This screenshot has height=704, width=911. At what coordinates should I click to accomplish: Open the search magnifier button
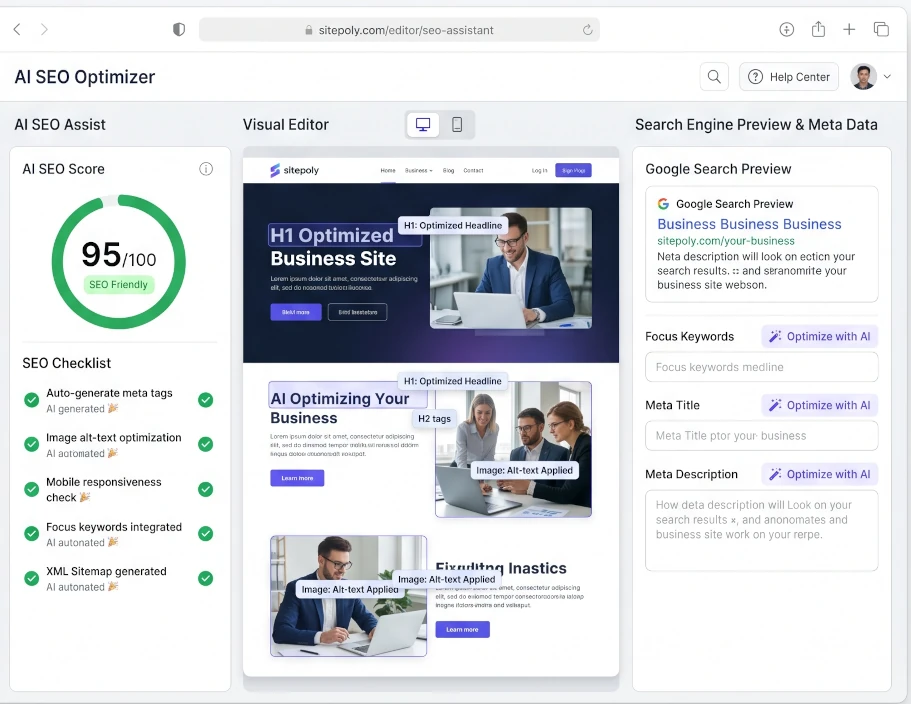pos(714,77)
